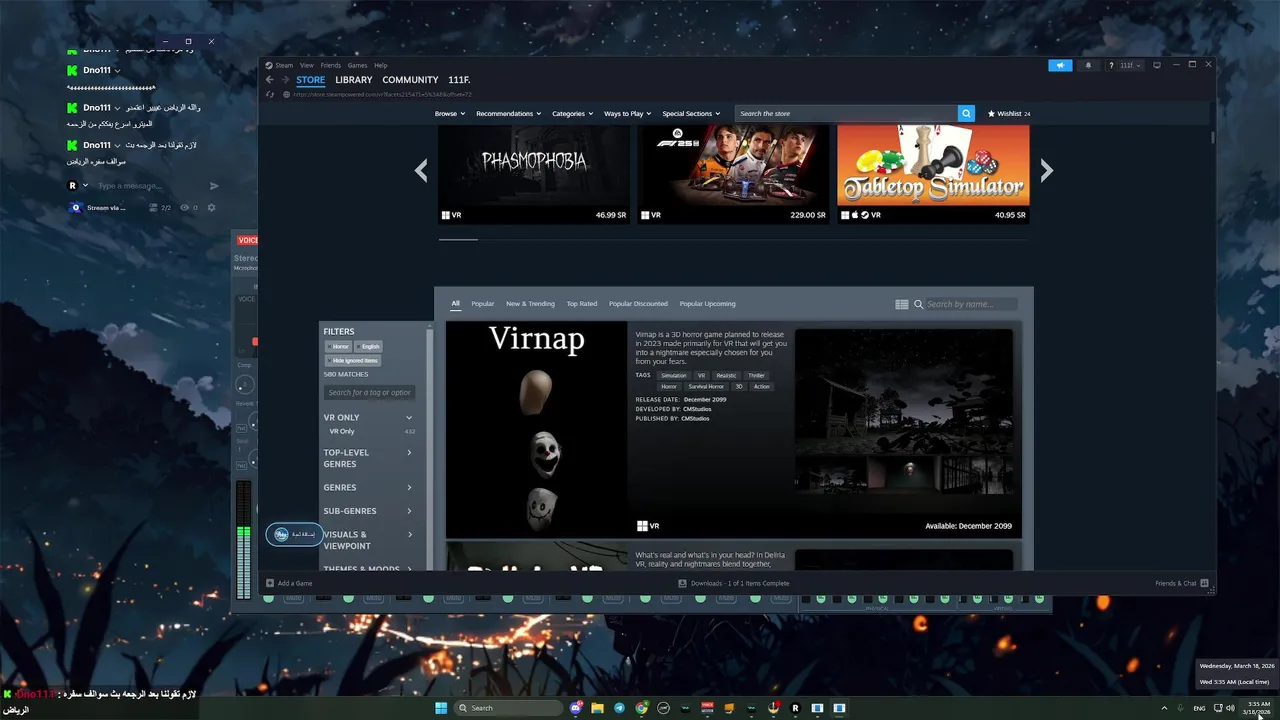This screenshot has width=1280, height=720.
Task: Open the Downloads status icon
Action: tap(682, 583)
